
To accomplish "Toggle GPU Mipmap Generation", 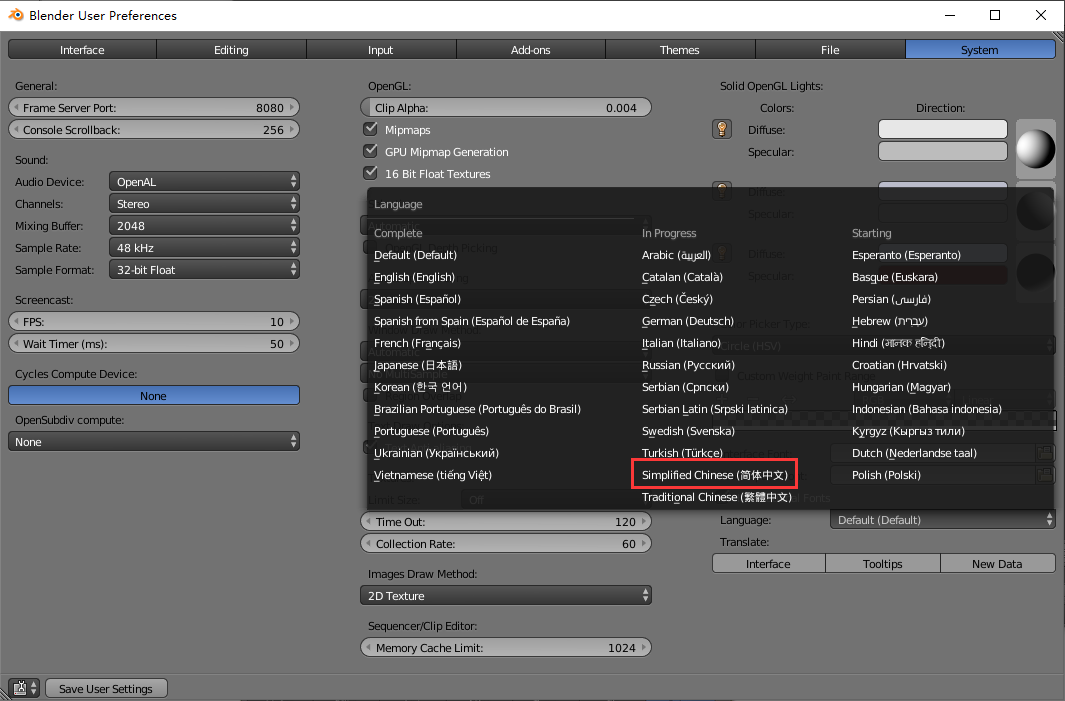I will tap(370, 150).
